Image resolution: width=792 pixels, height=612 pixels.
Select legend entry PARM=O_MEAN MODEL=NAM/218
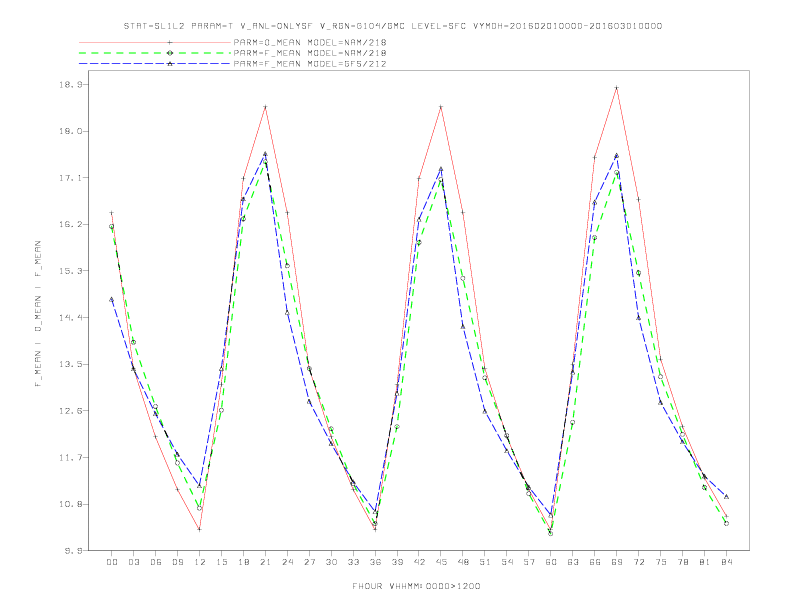[x=310, y=42]
